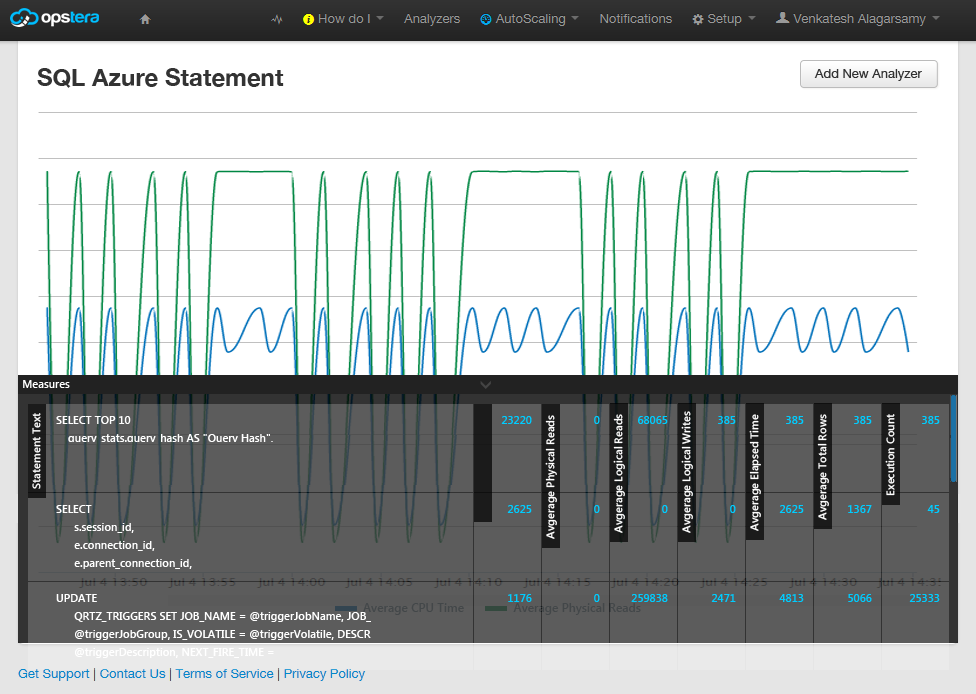This screenshot has width=976, height=694.
Task: Open the Get Support link
Action: 54,673
